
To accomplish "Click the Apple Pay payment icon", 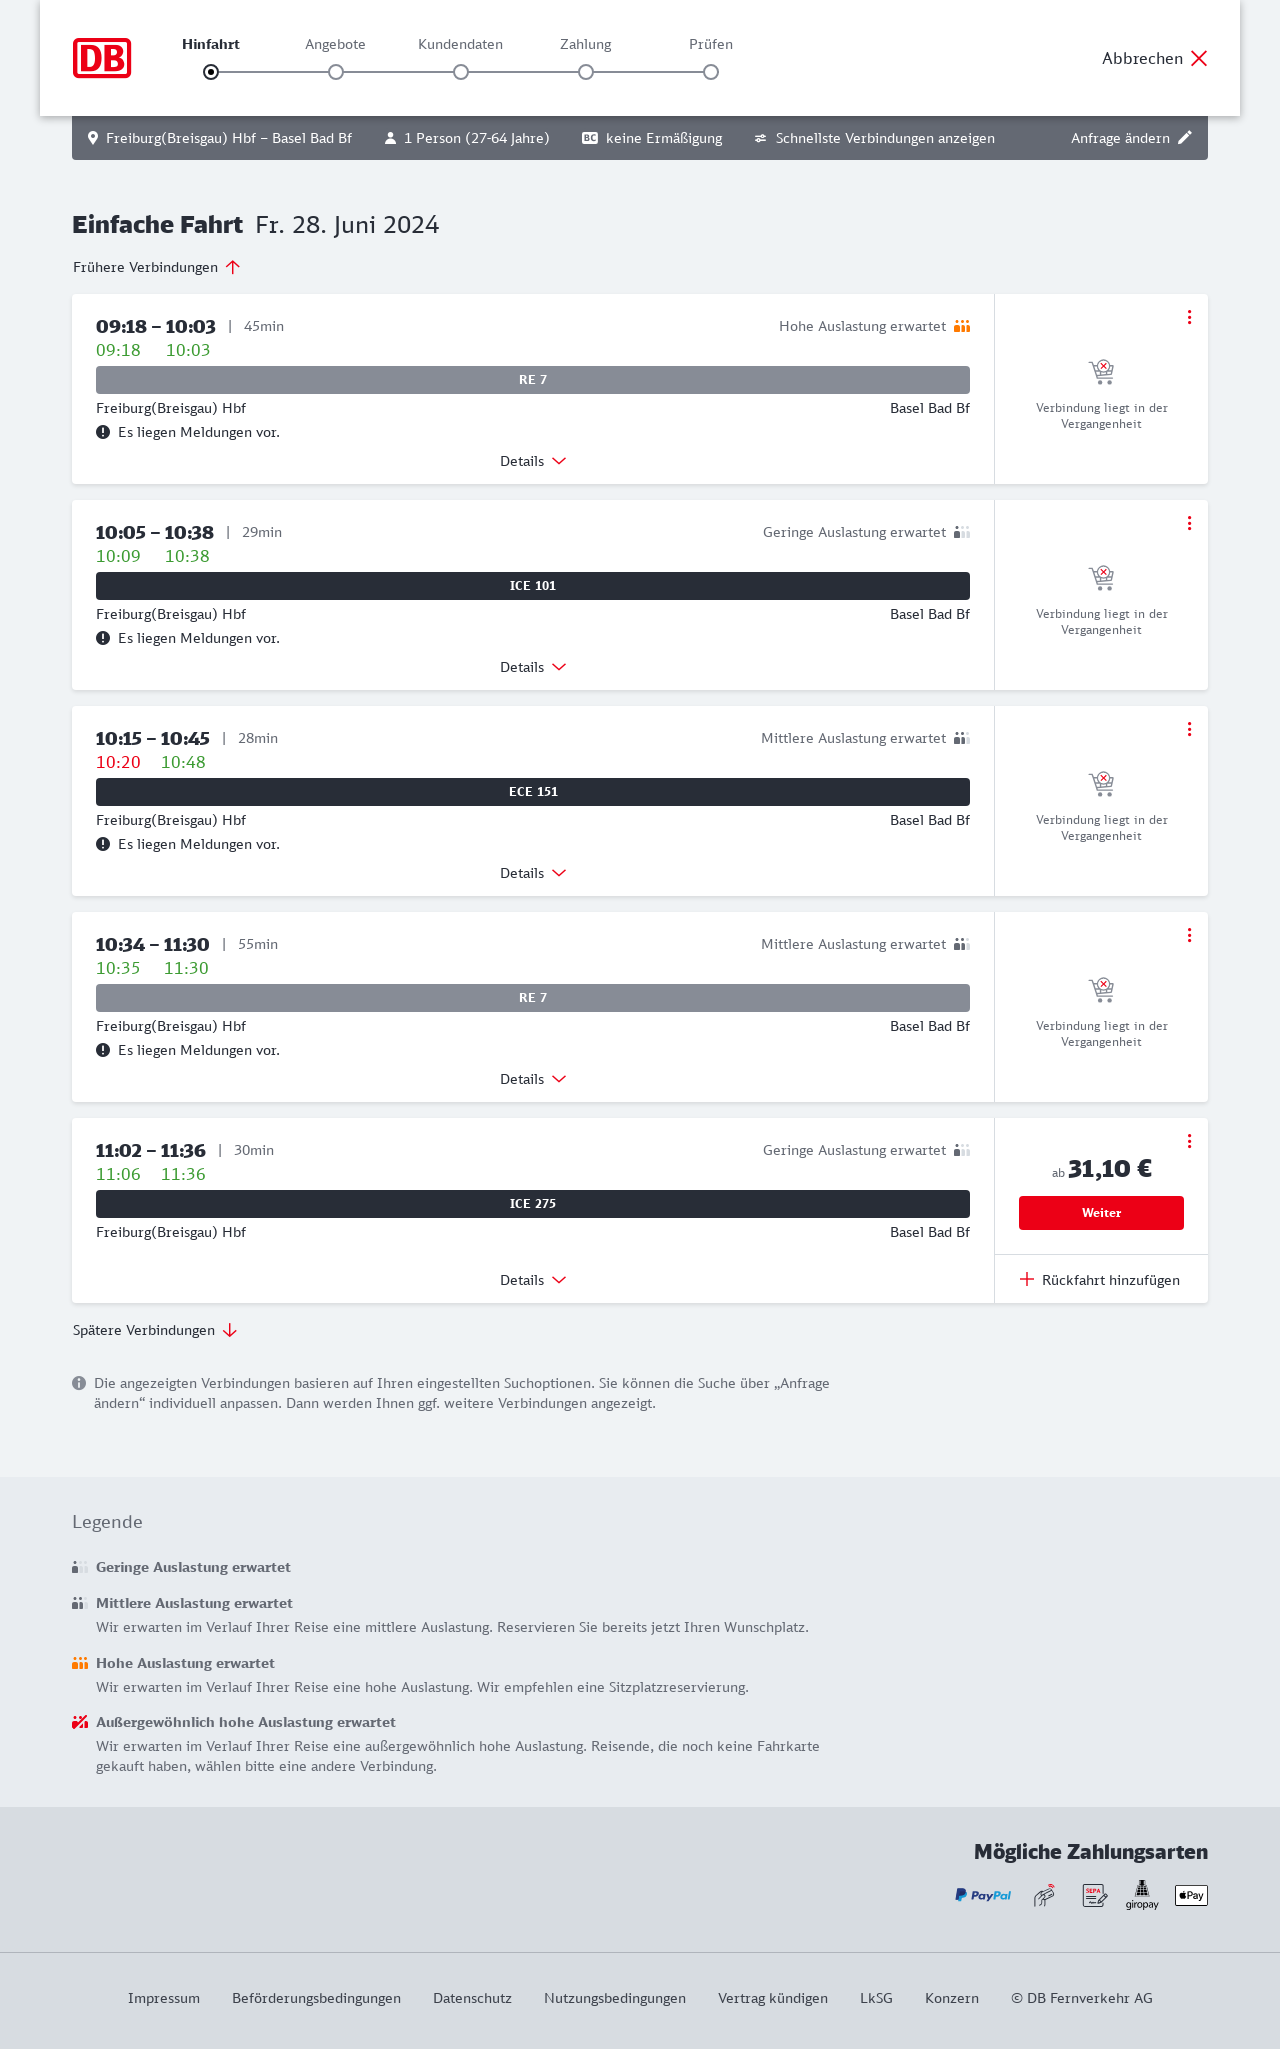I will (x=1191, y=1895).
